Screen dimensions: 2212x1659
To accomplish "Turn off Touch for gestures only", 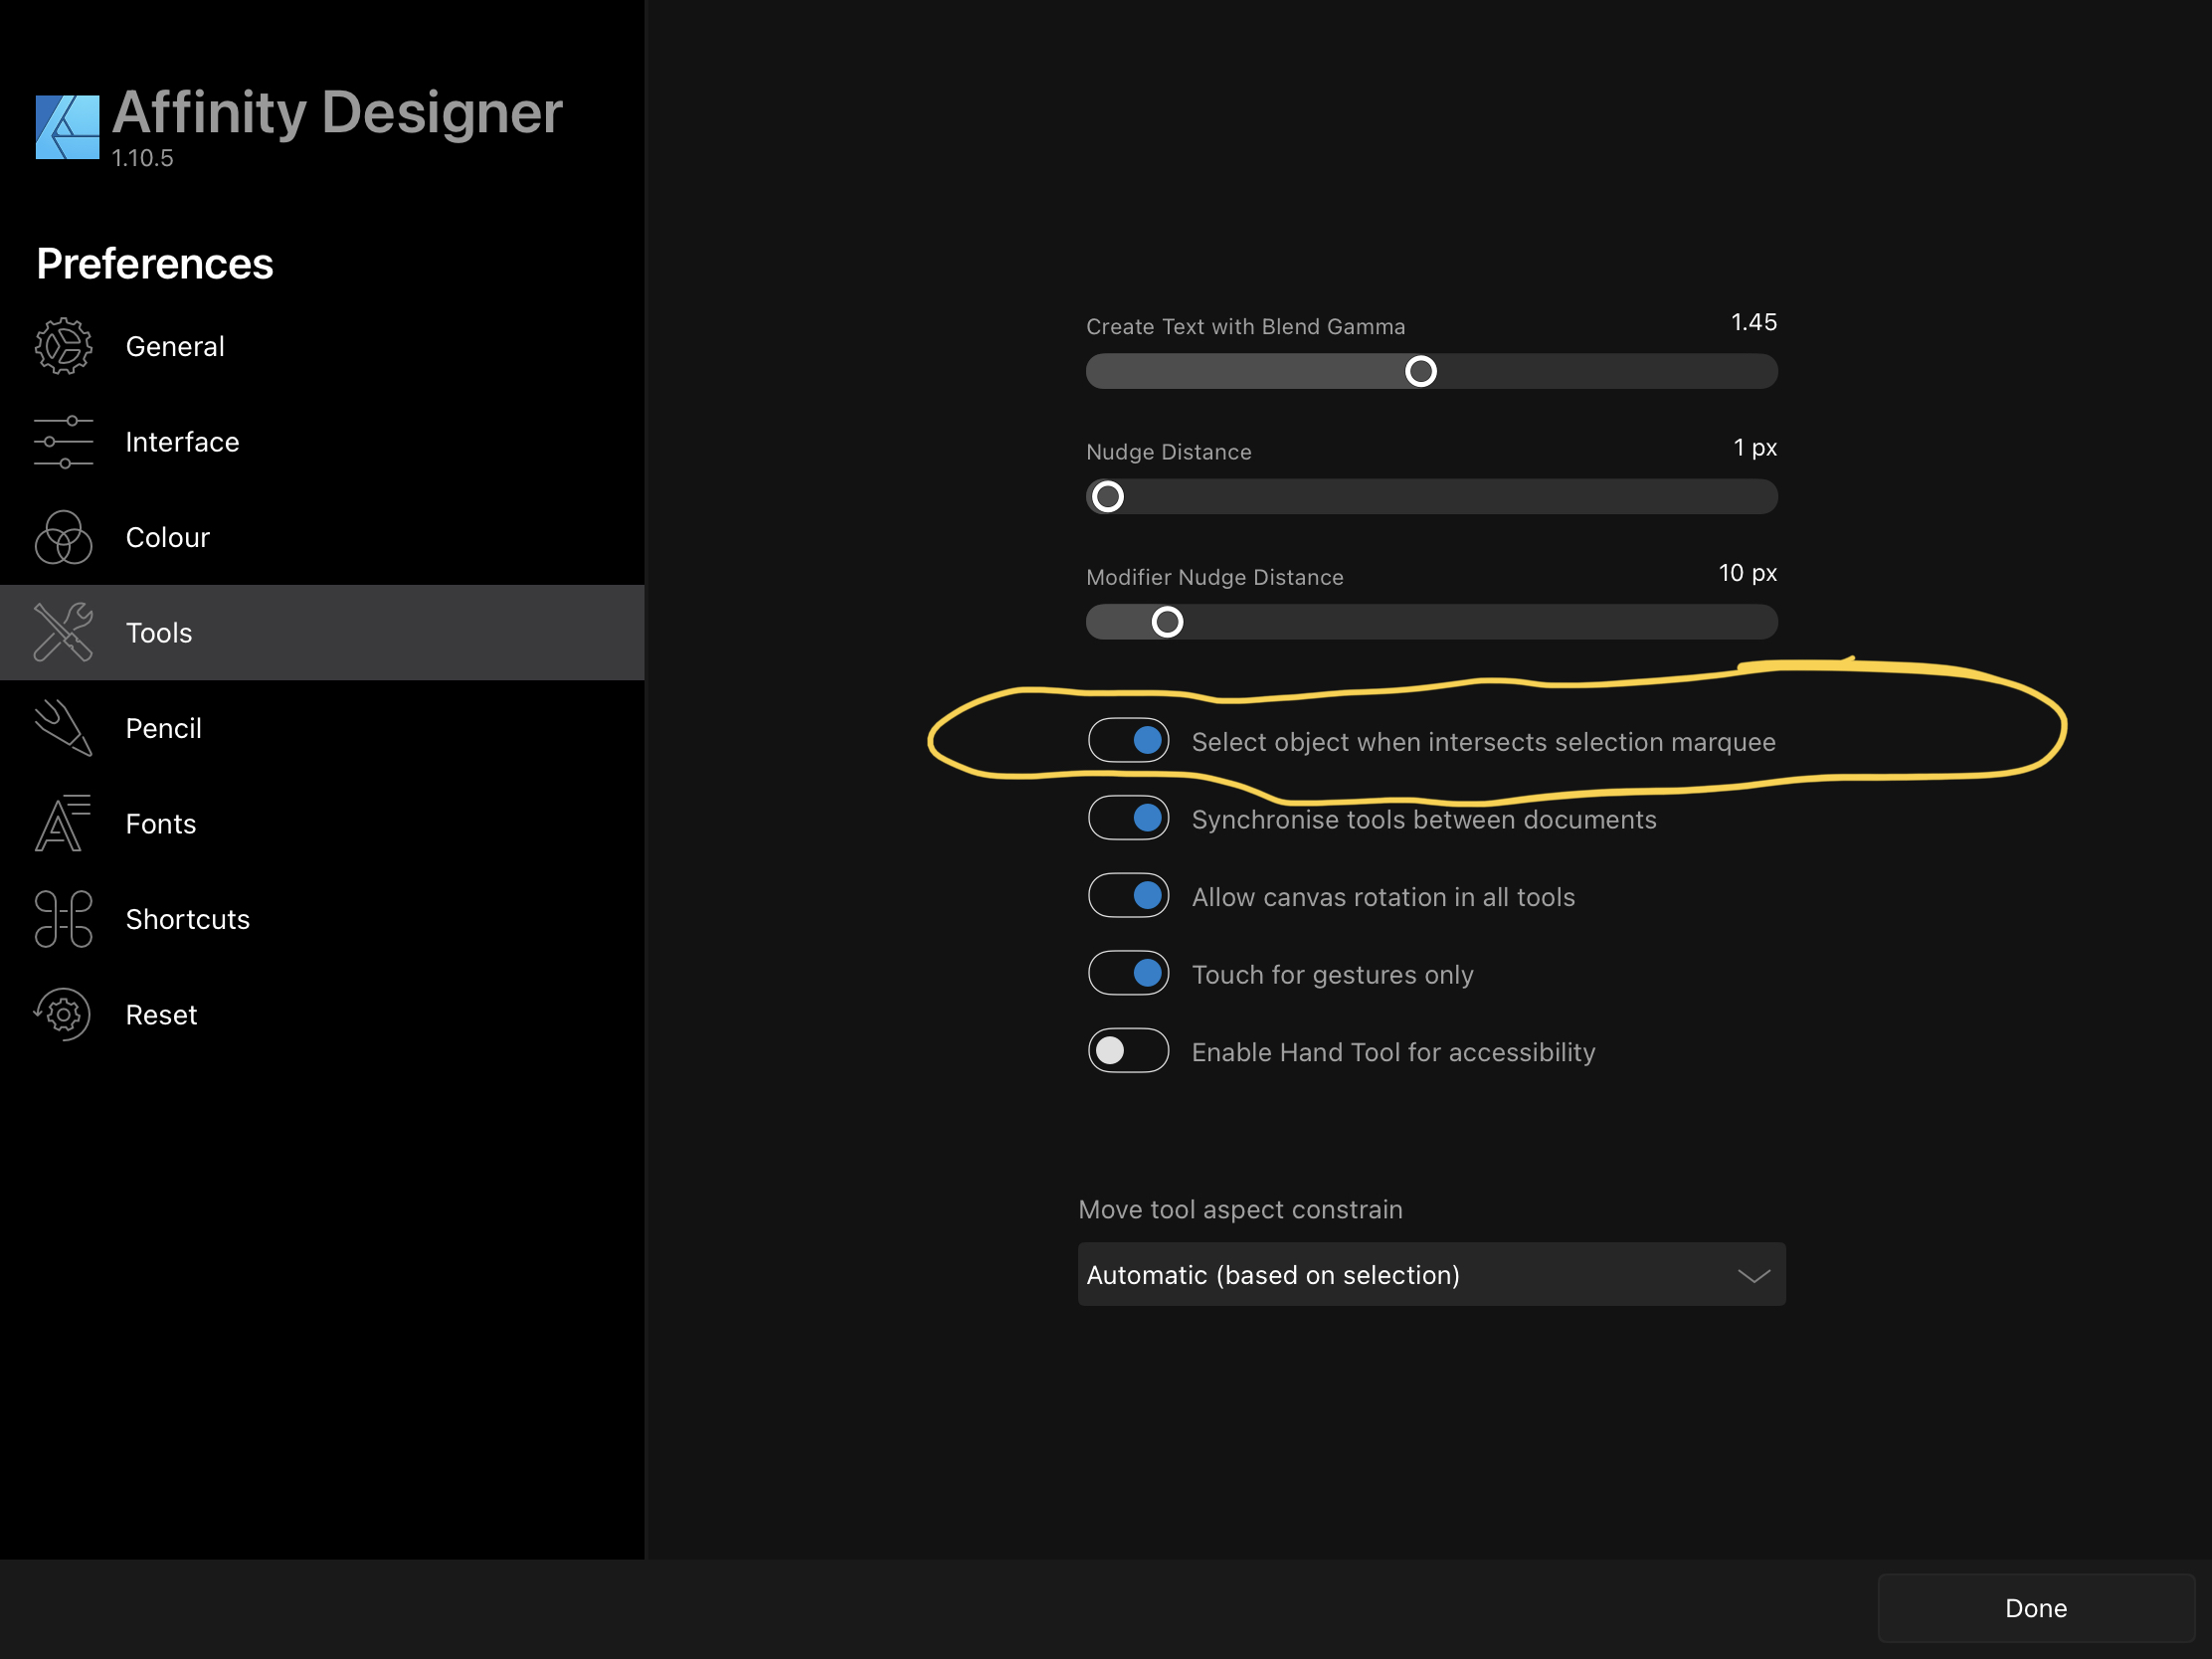I will [1128, 973].
